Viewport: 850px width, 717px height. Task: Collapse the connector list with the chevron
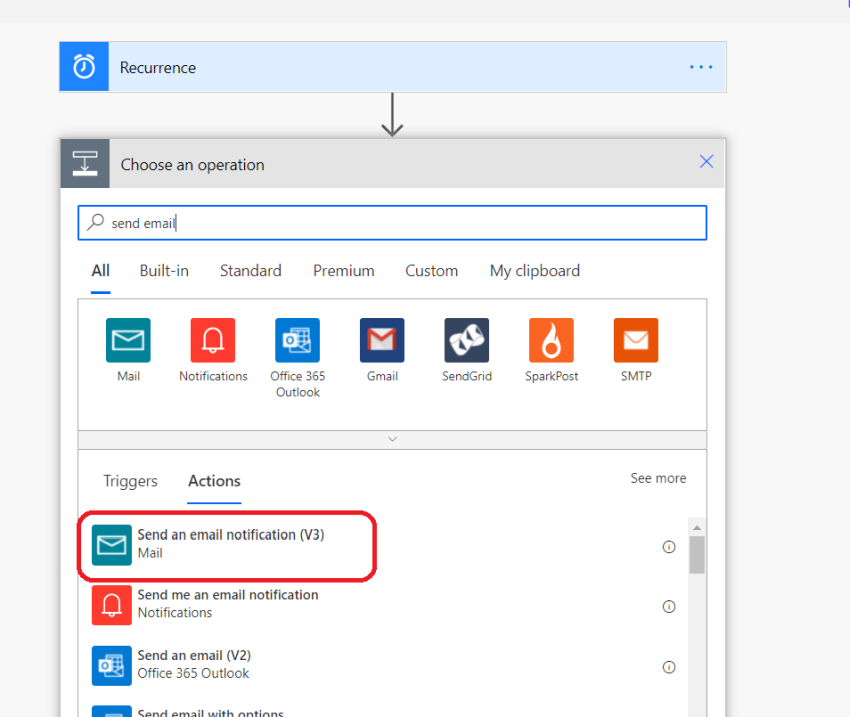(392, 438)
